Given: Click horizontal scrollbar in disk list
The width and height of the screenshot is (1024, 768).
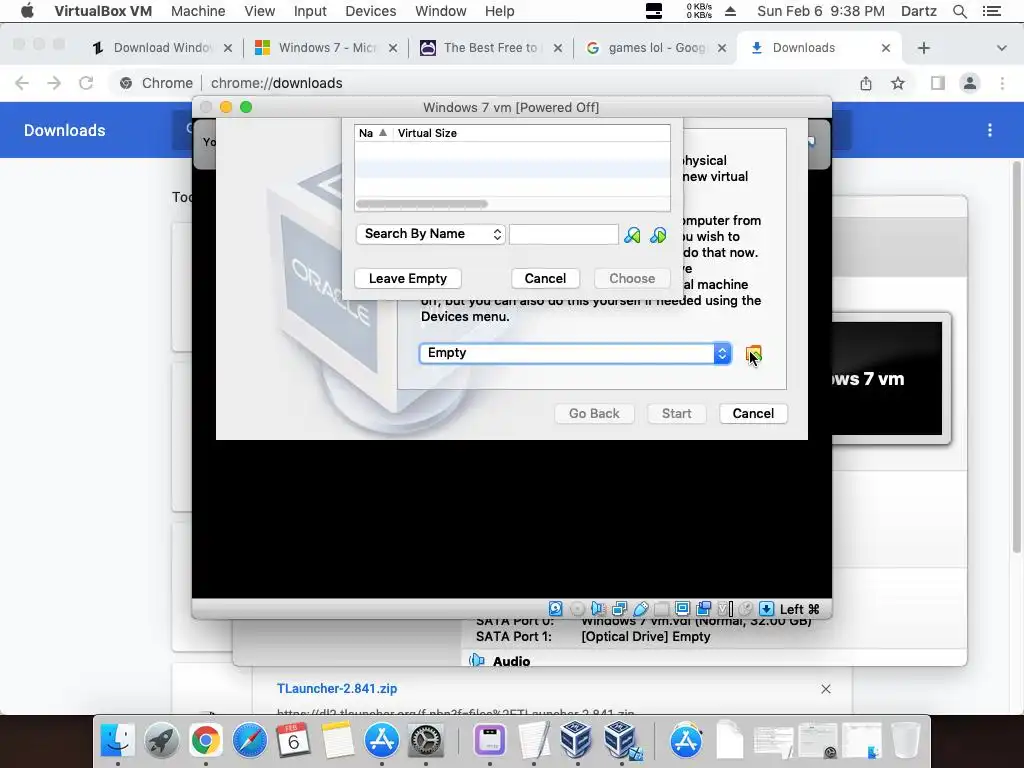Looking at the screenshot, I should 422,204.
